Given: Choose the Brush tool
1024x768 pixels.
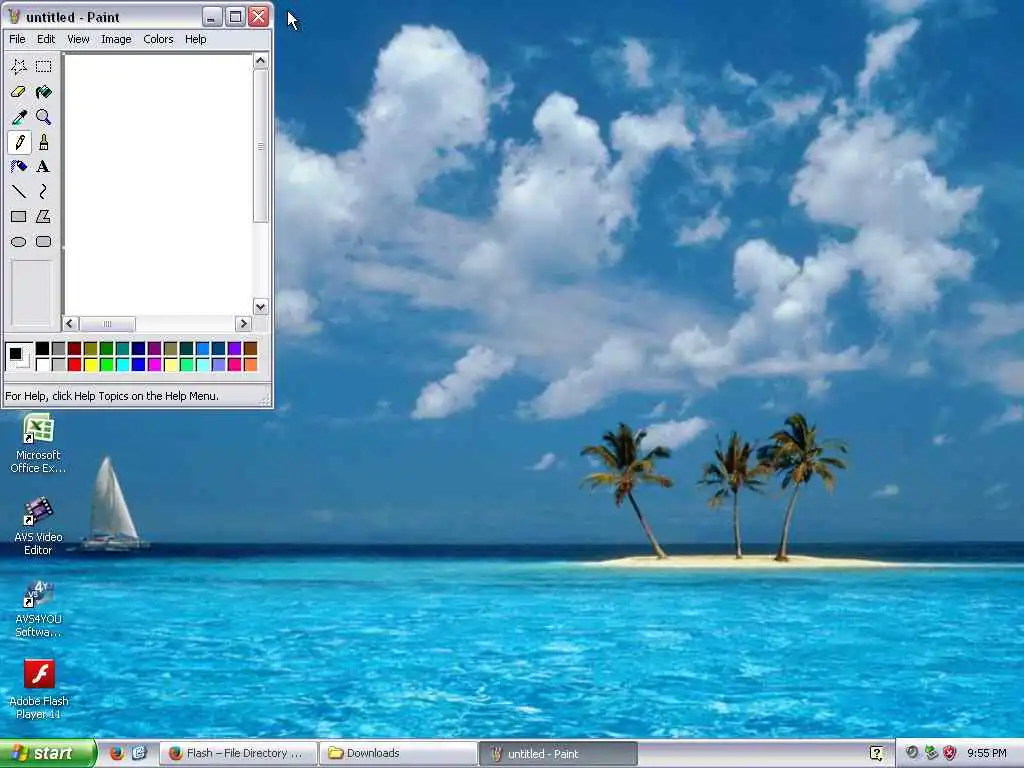Looking at the screenshot, I should [x=43, y=142].
